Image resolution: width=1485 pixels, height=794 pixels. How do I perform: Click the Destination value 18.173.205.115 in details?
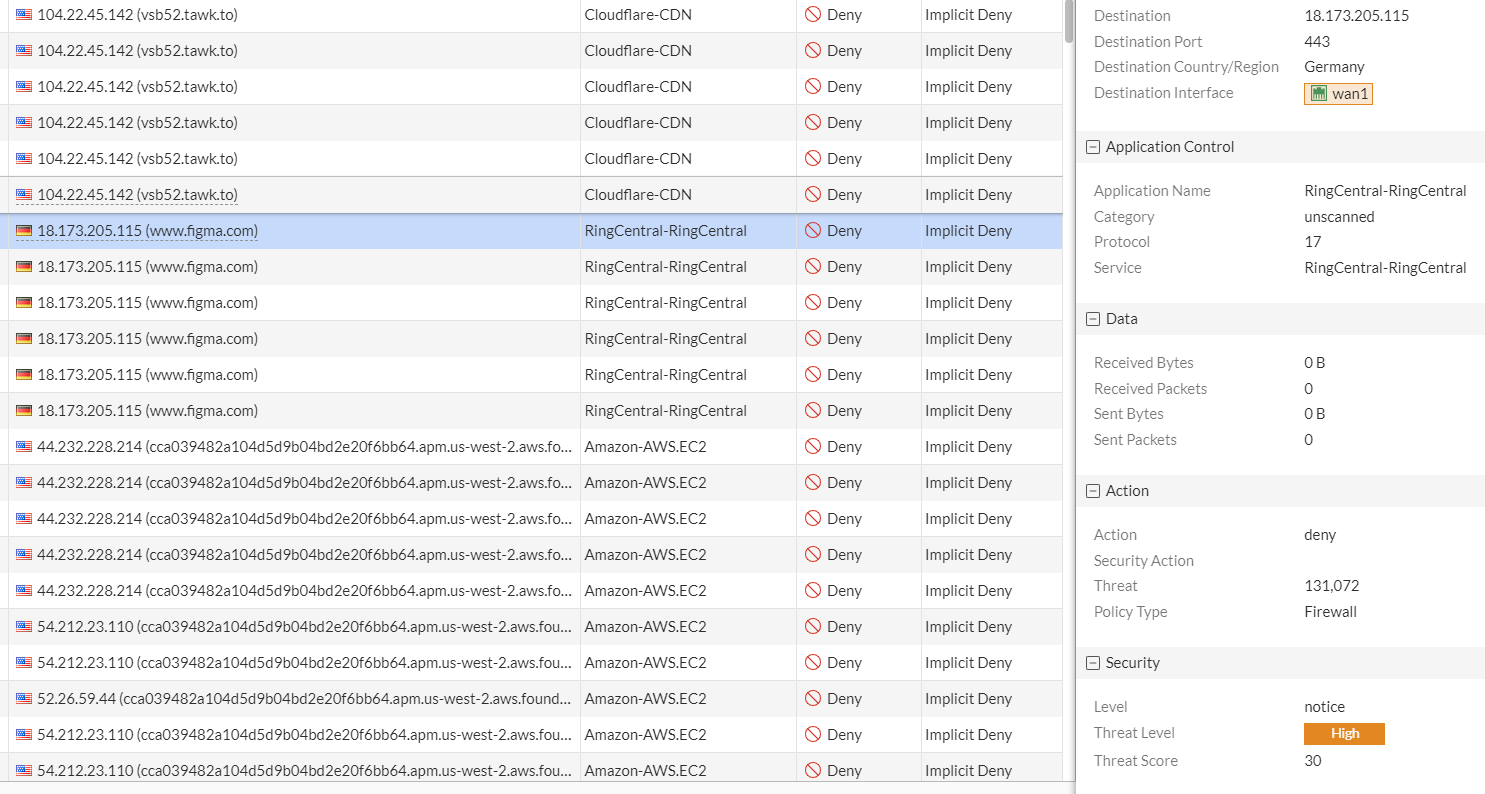[x=1357, y=16]
